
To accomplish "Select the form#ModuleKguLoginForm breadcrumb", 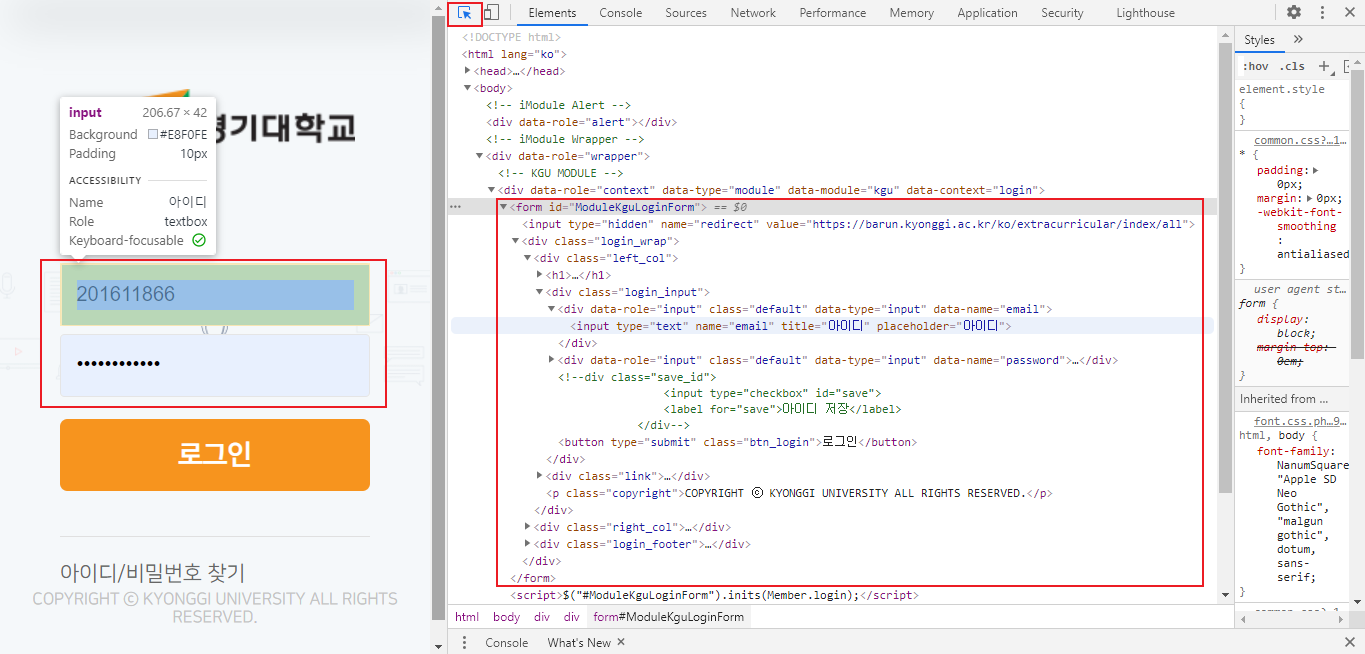I will (668, 617).
